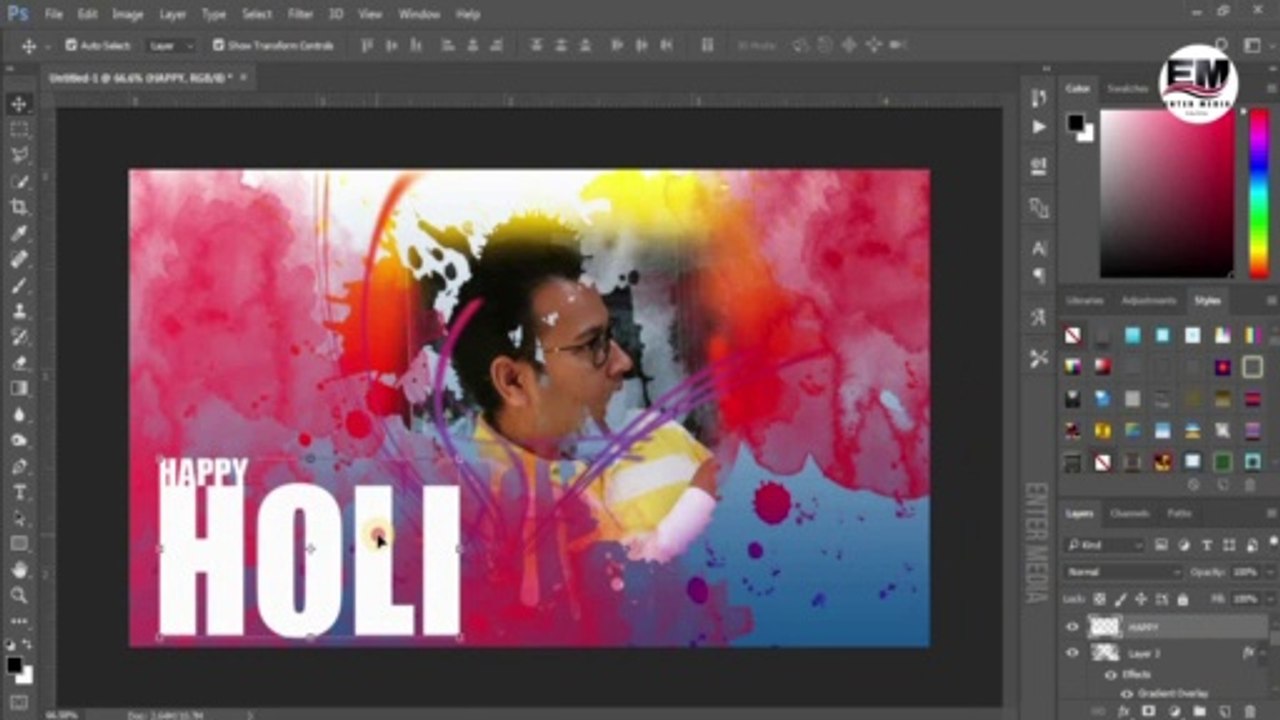
Task: Select the HAPPY layer thumbnail
Action: [1105, 627]
